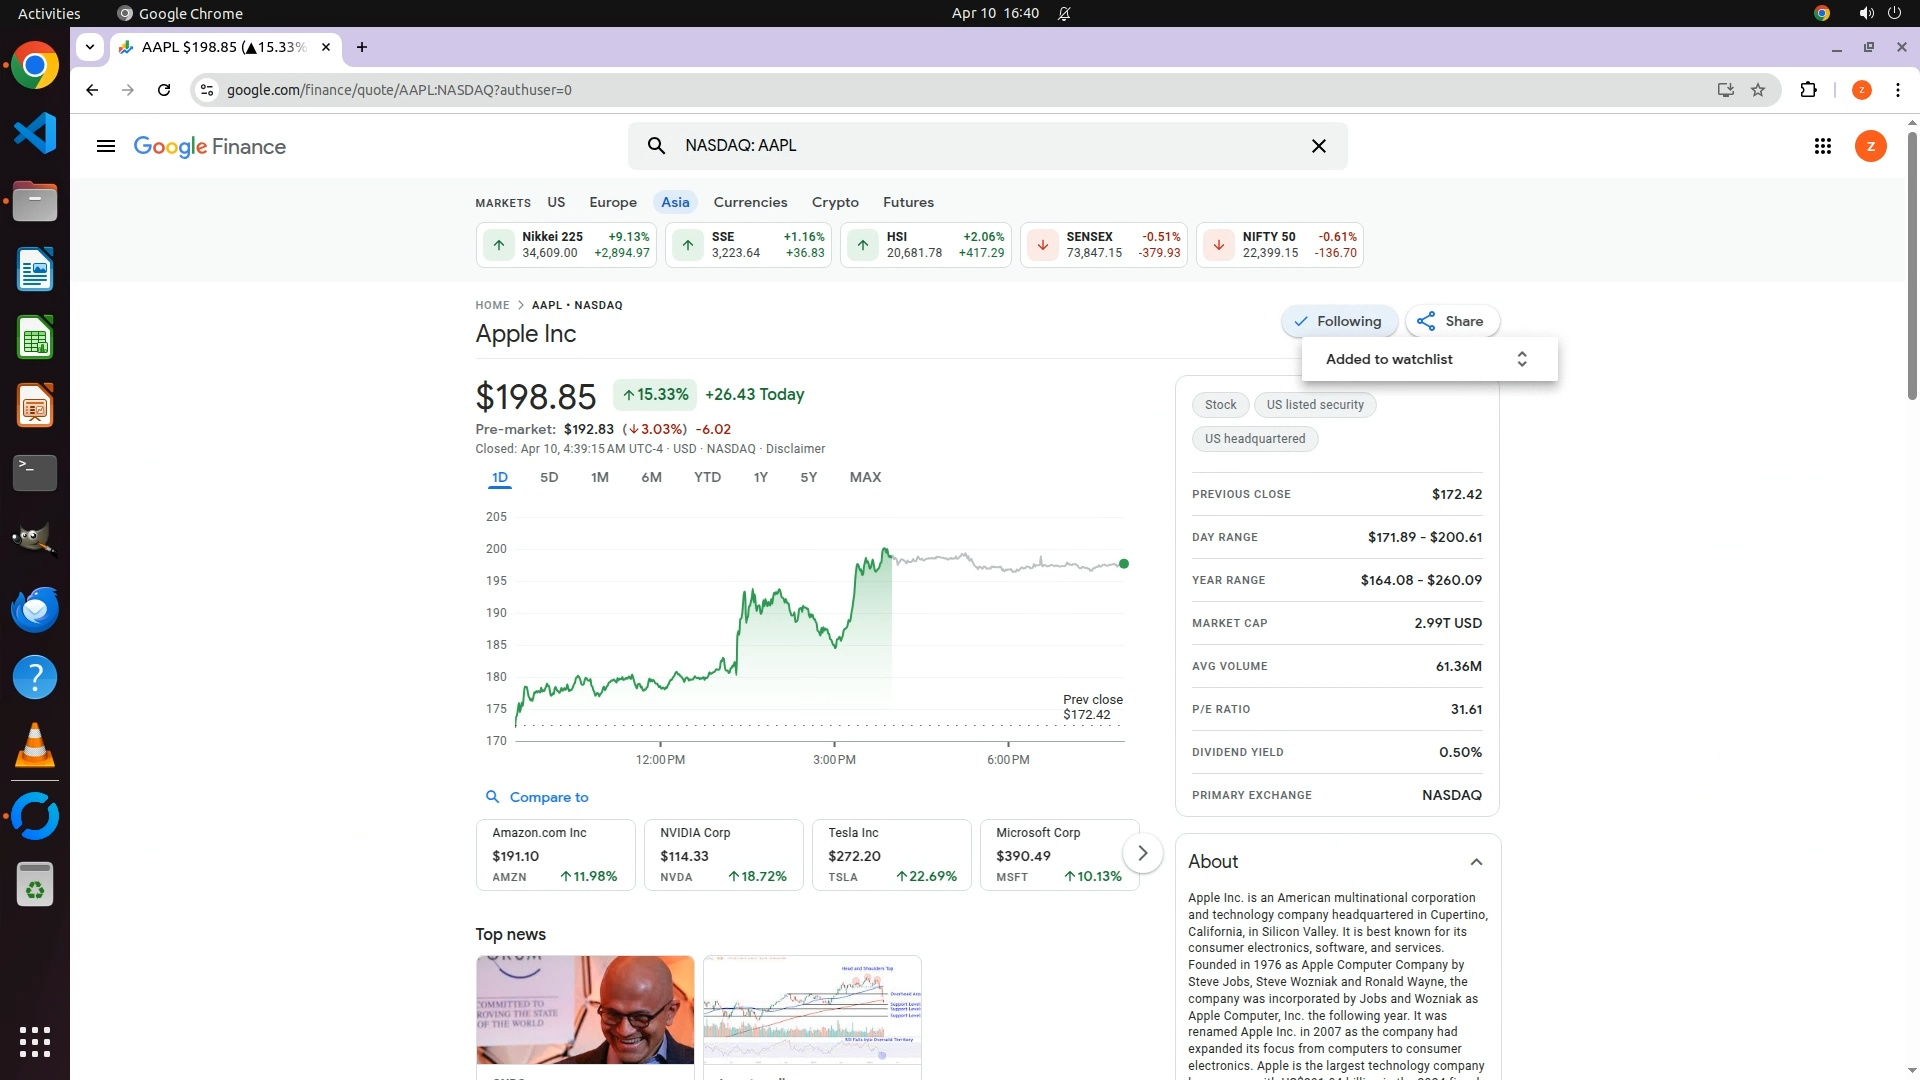Screen dimensions: 1920x1080
Task: Switch chart to the 5Y range
Action: [x=808, y=477]
